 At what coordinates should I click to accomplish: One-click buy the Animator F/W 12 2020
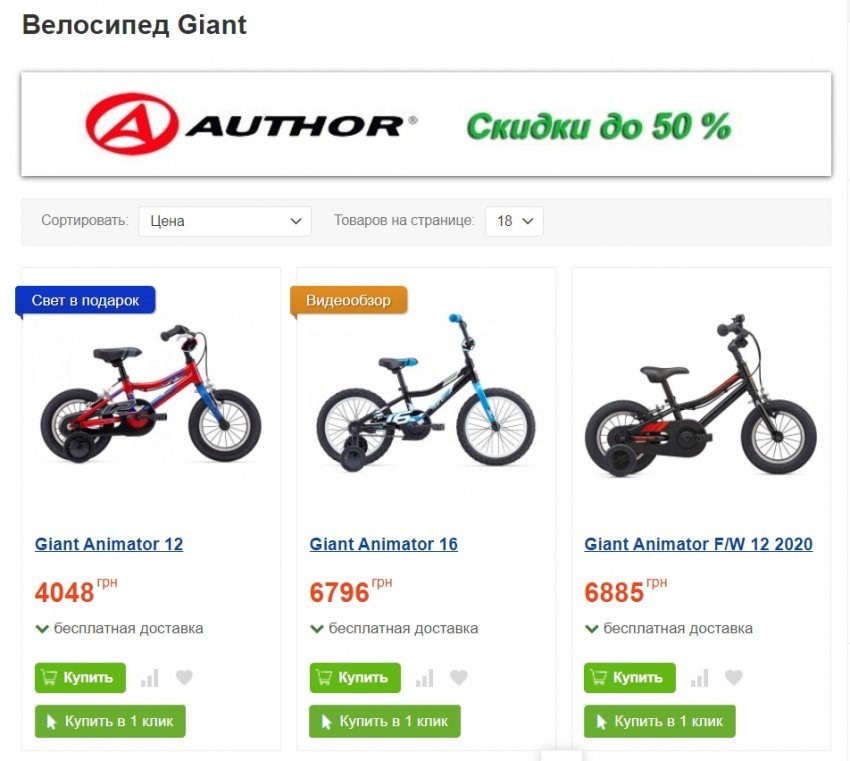pos(660,721)
